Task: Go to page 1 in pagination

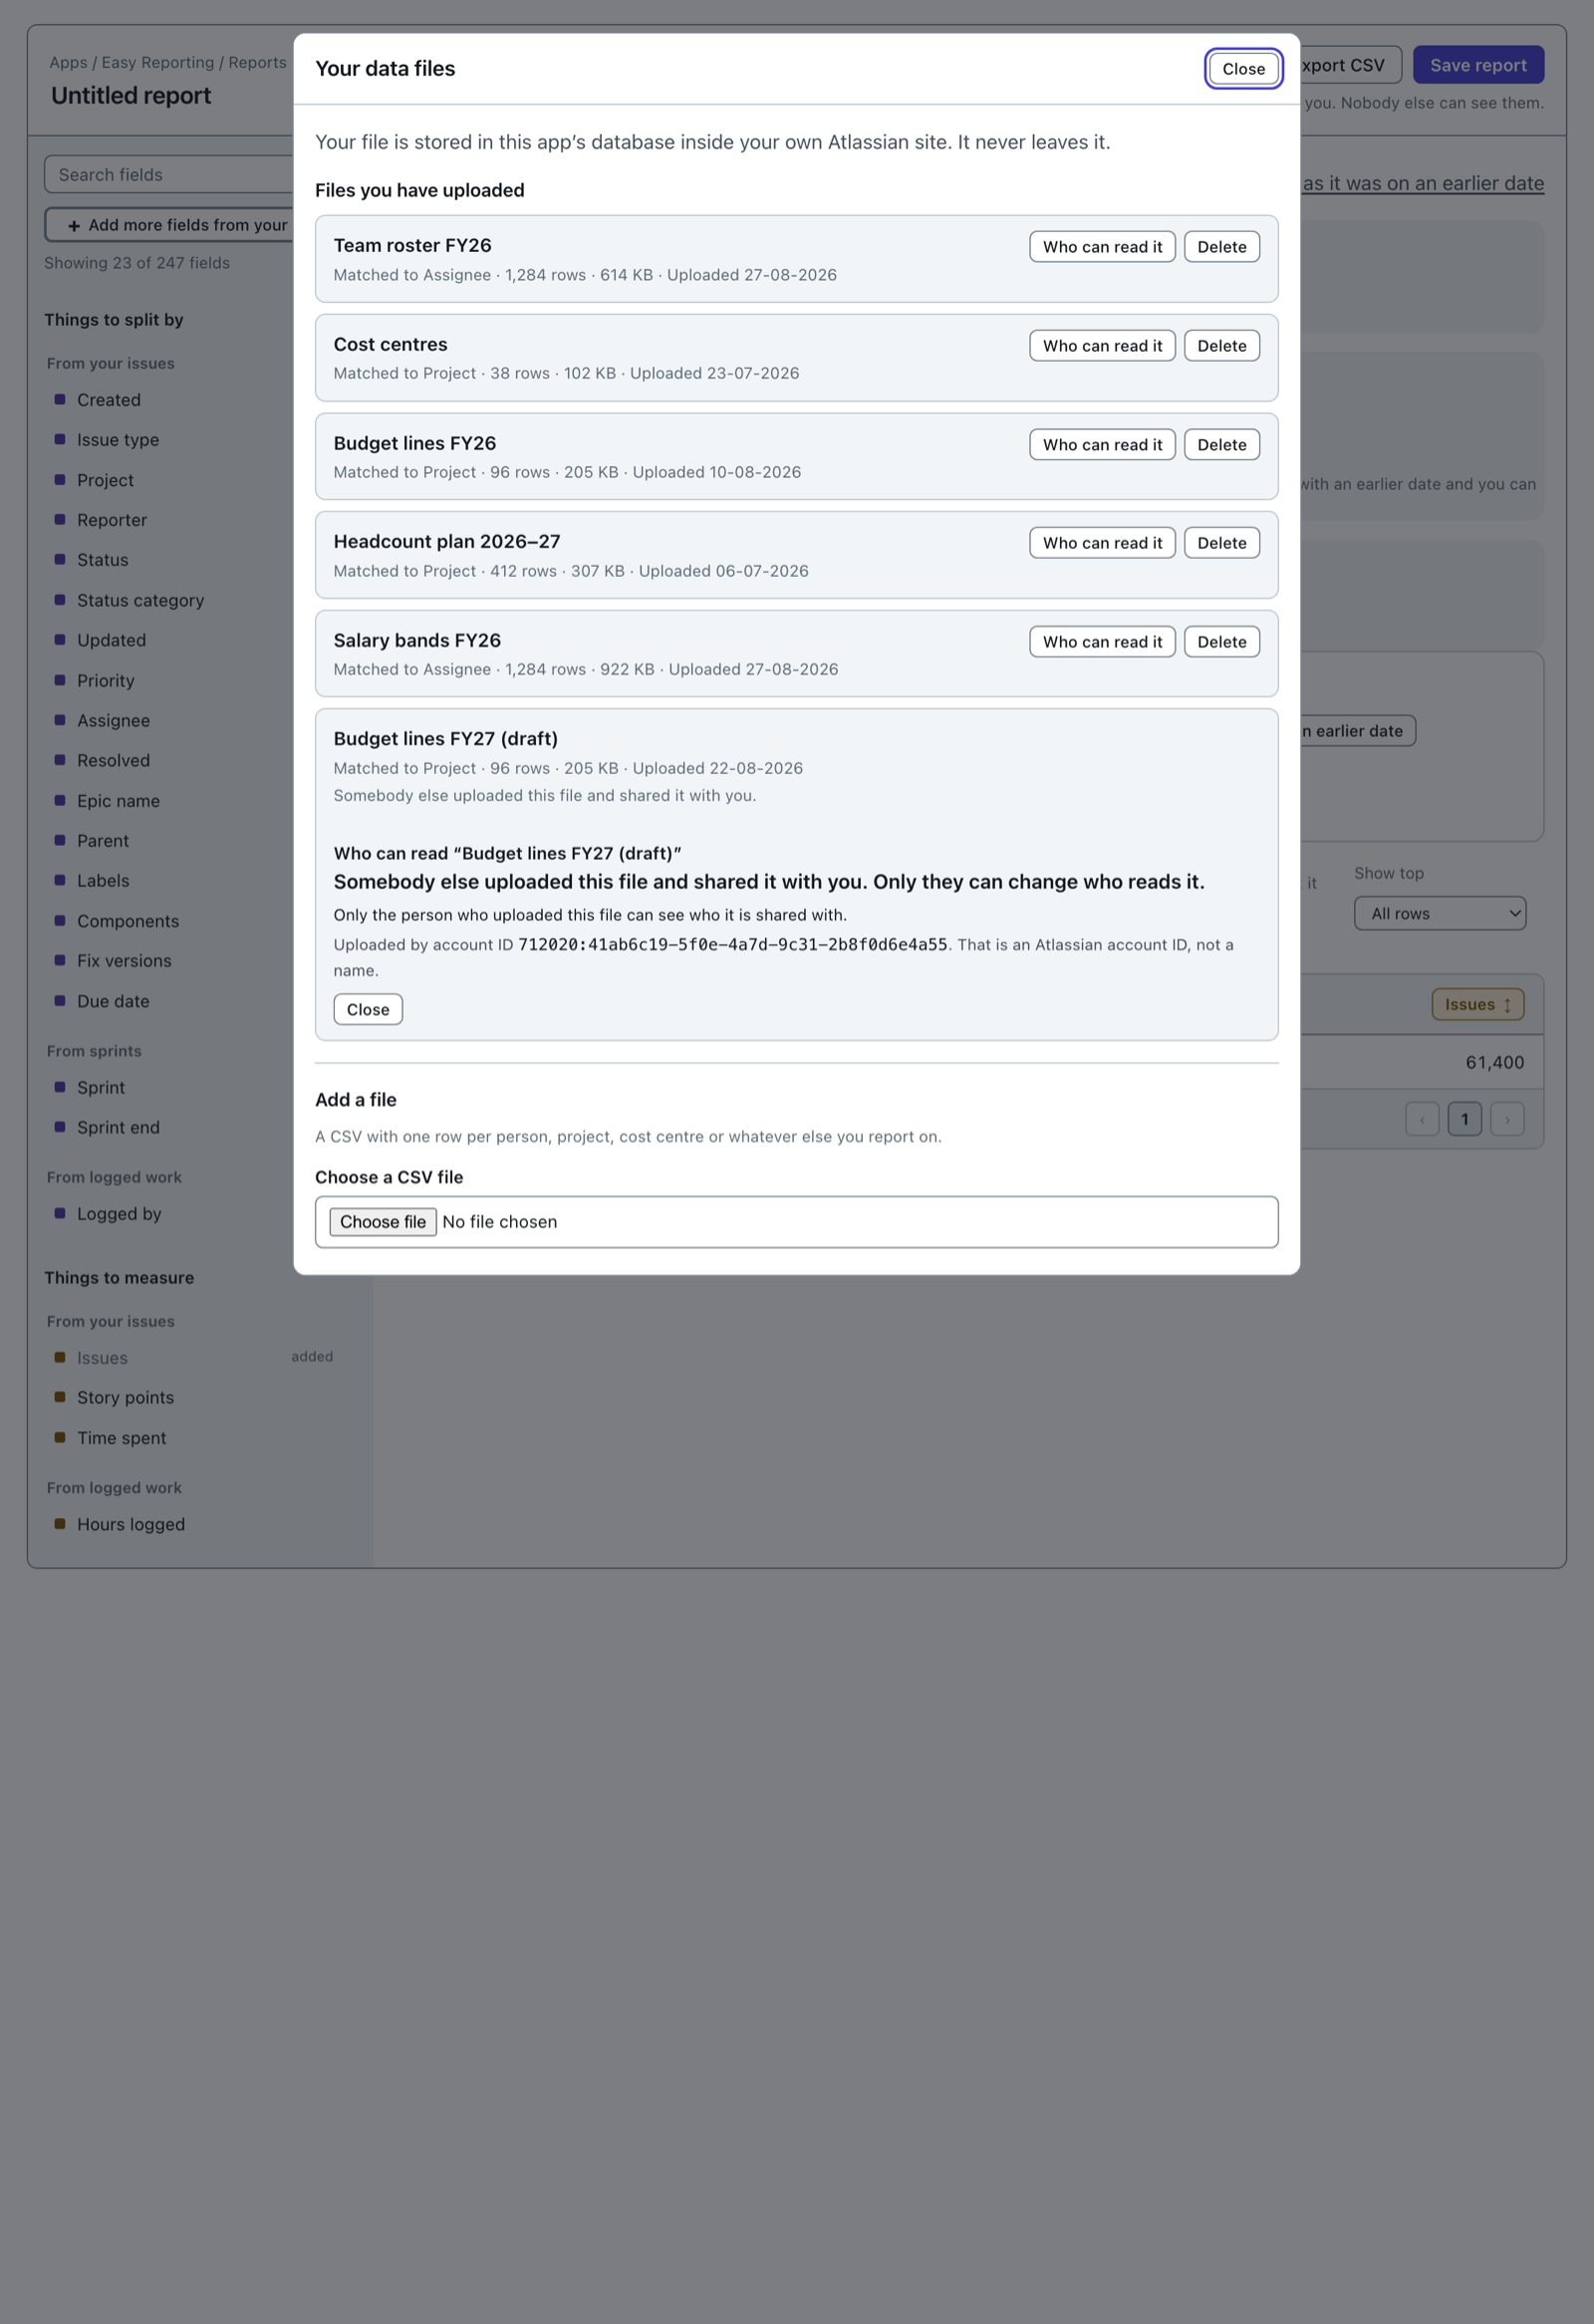Action: coord(1464,1119)
